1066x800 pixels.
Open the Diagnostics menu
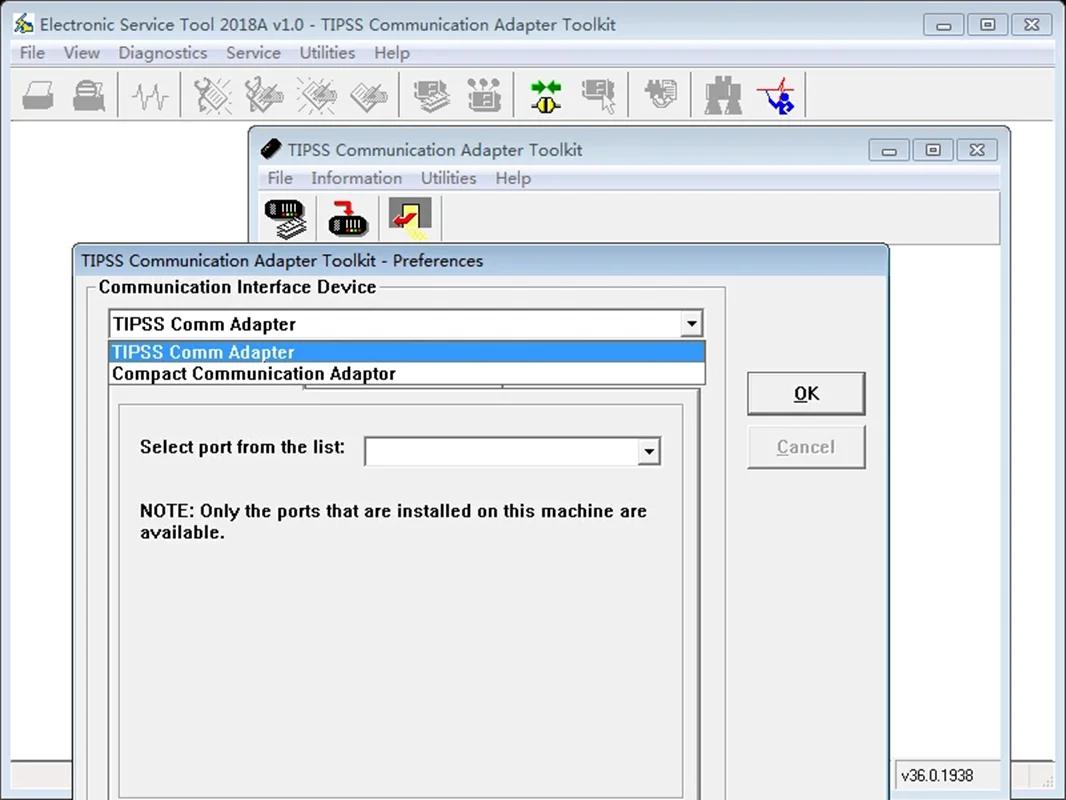tap(162, 53)
